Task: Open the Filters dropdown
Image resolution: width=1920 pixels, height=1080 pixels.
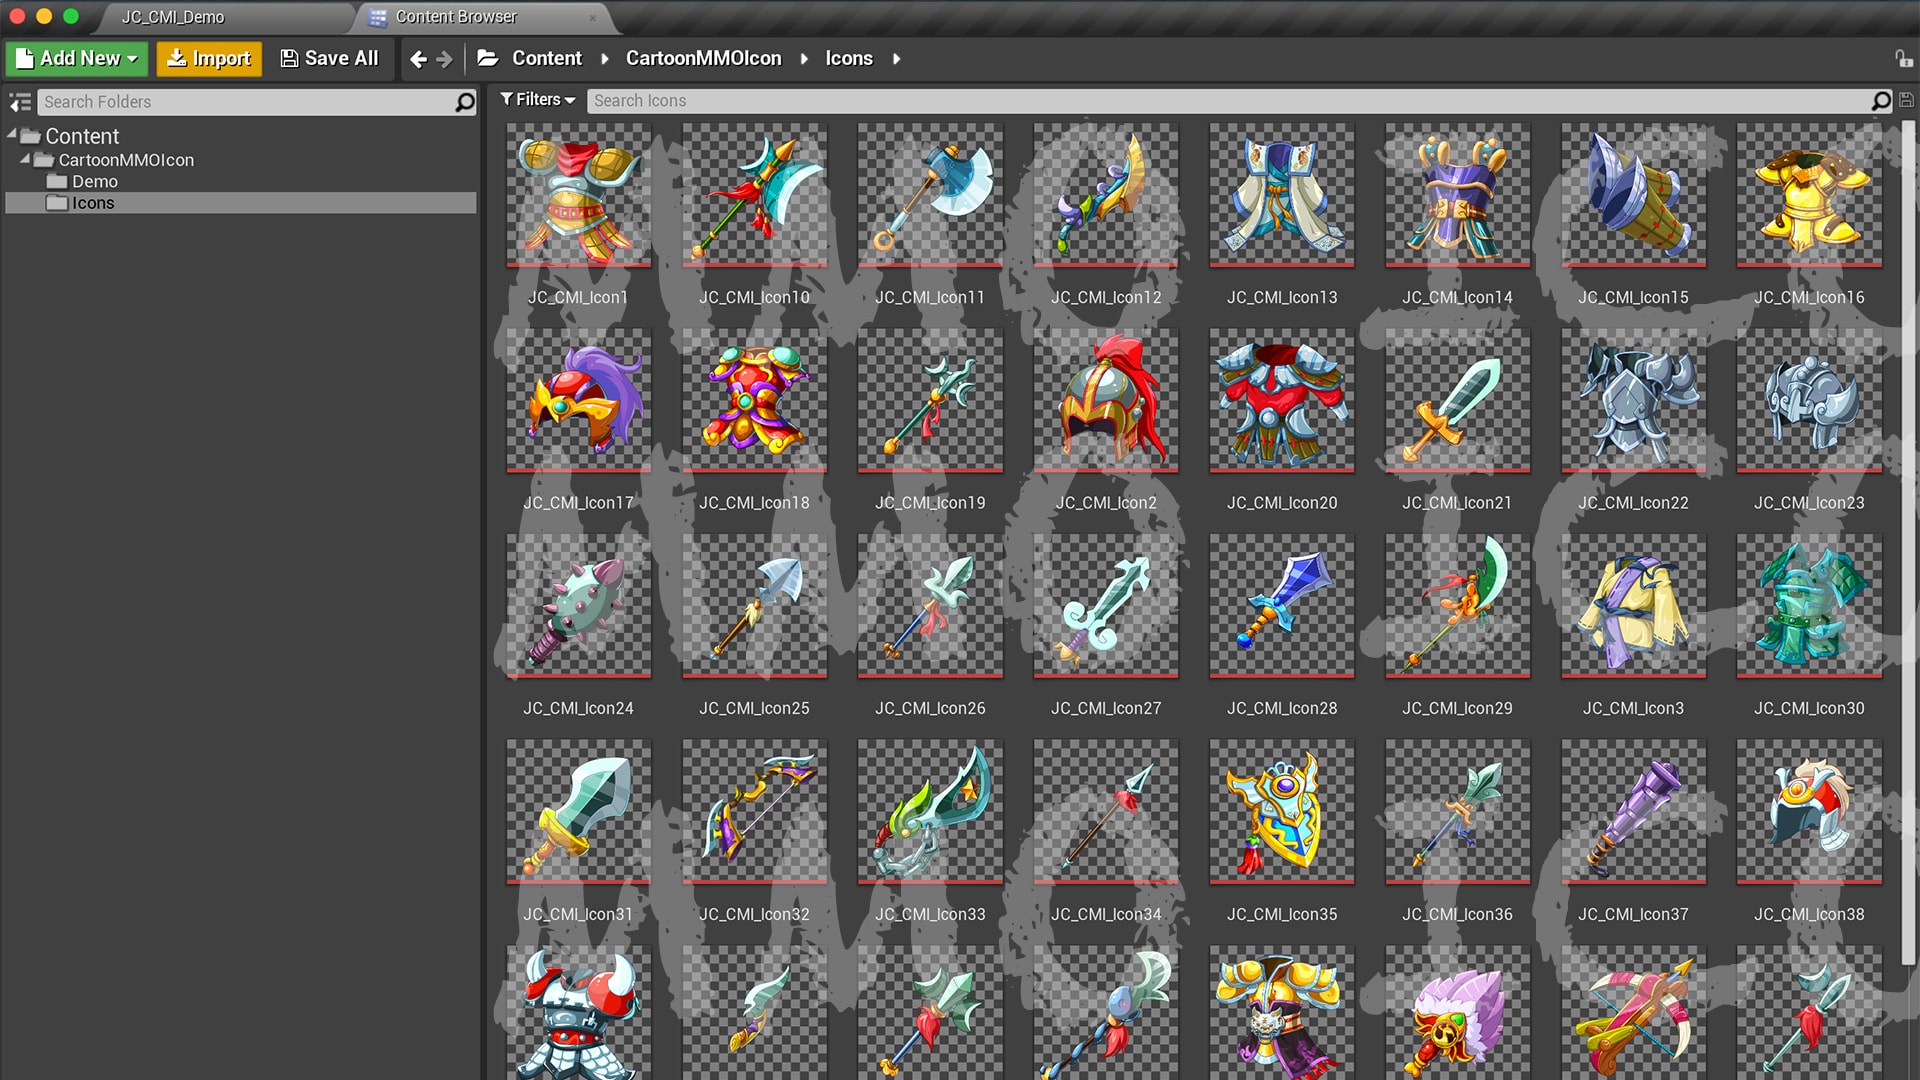Action: [x=538, y=99]
